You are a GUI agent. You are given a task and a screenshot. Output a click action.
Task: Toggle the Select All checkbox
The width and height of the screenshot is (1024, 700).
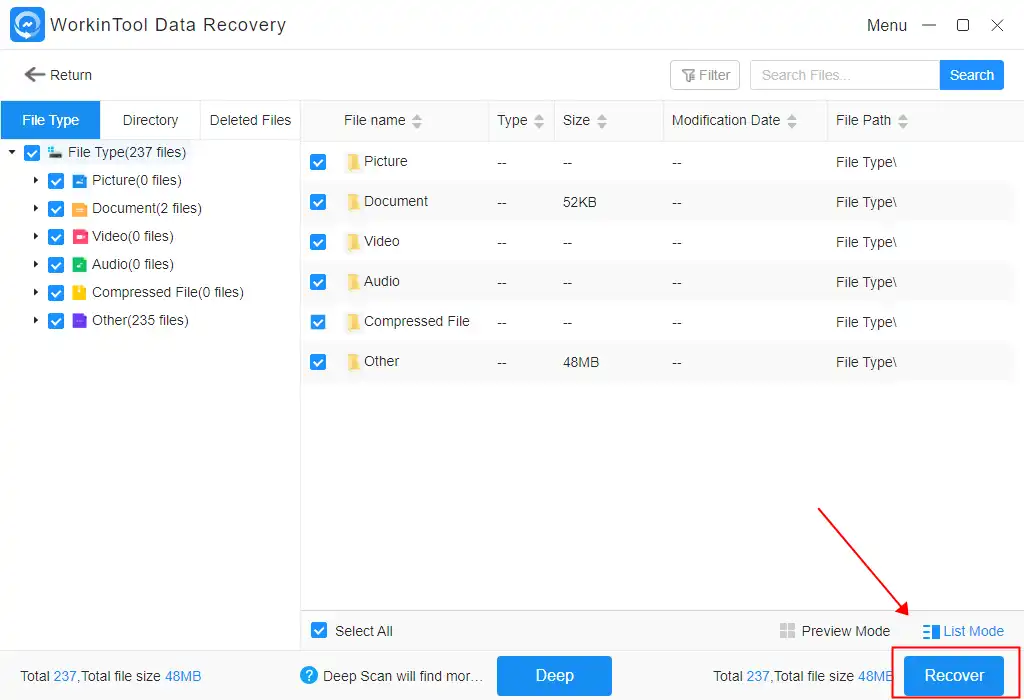pos(319,630)
